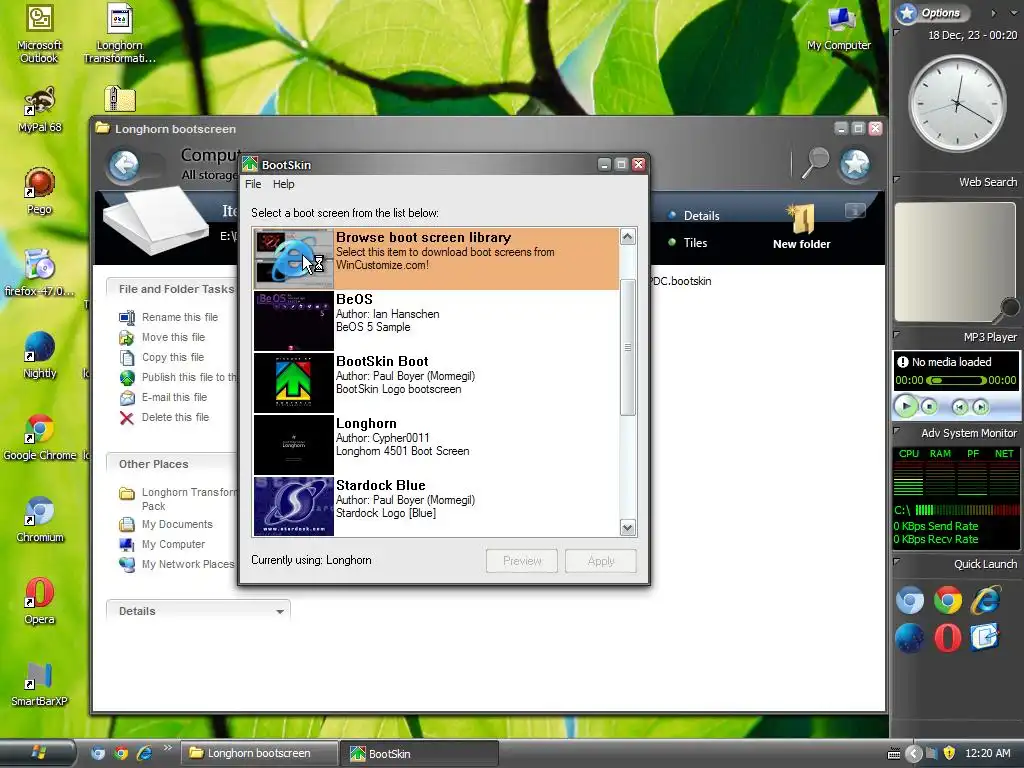The height and width of the screenshot is (768, 1024).
Task: Click the magnifier search icon in explorer window
Action: [815, 162]
